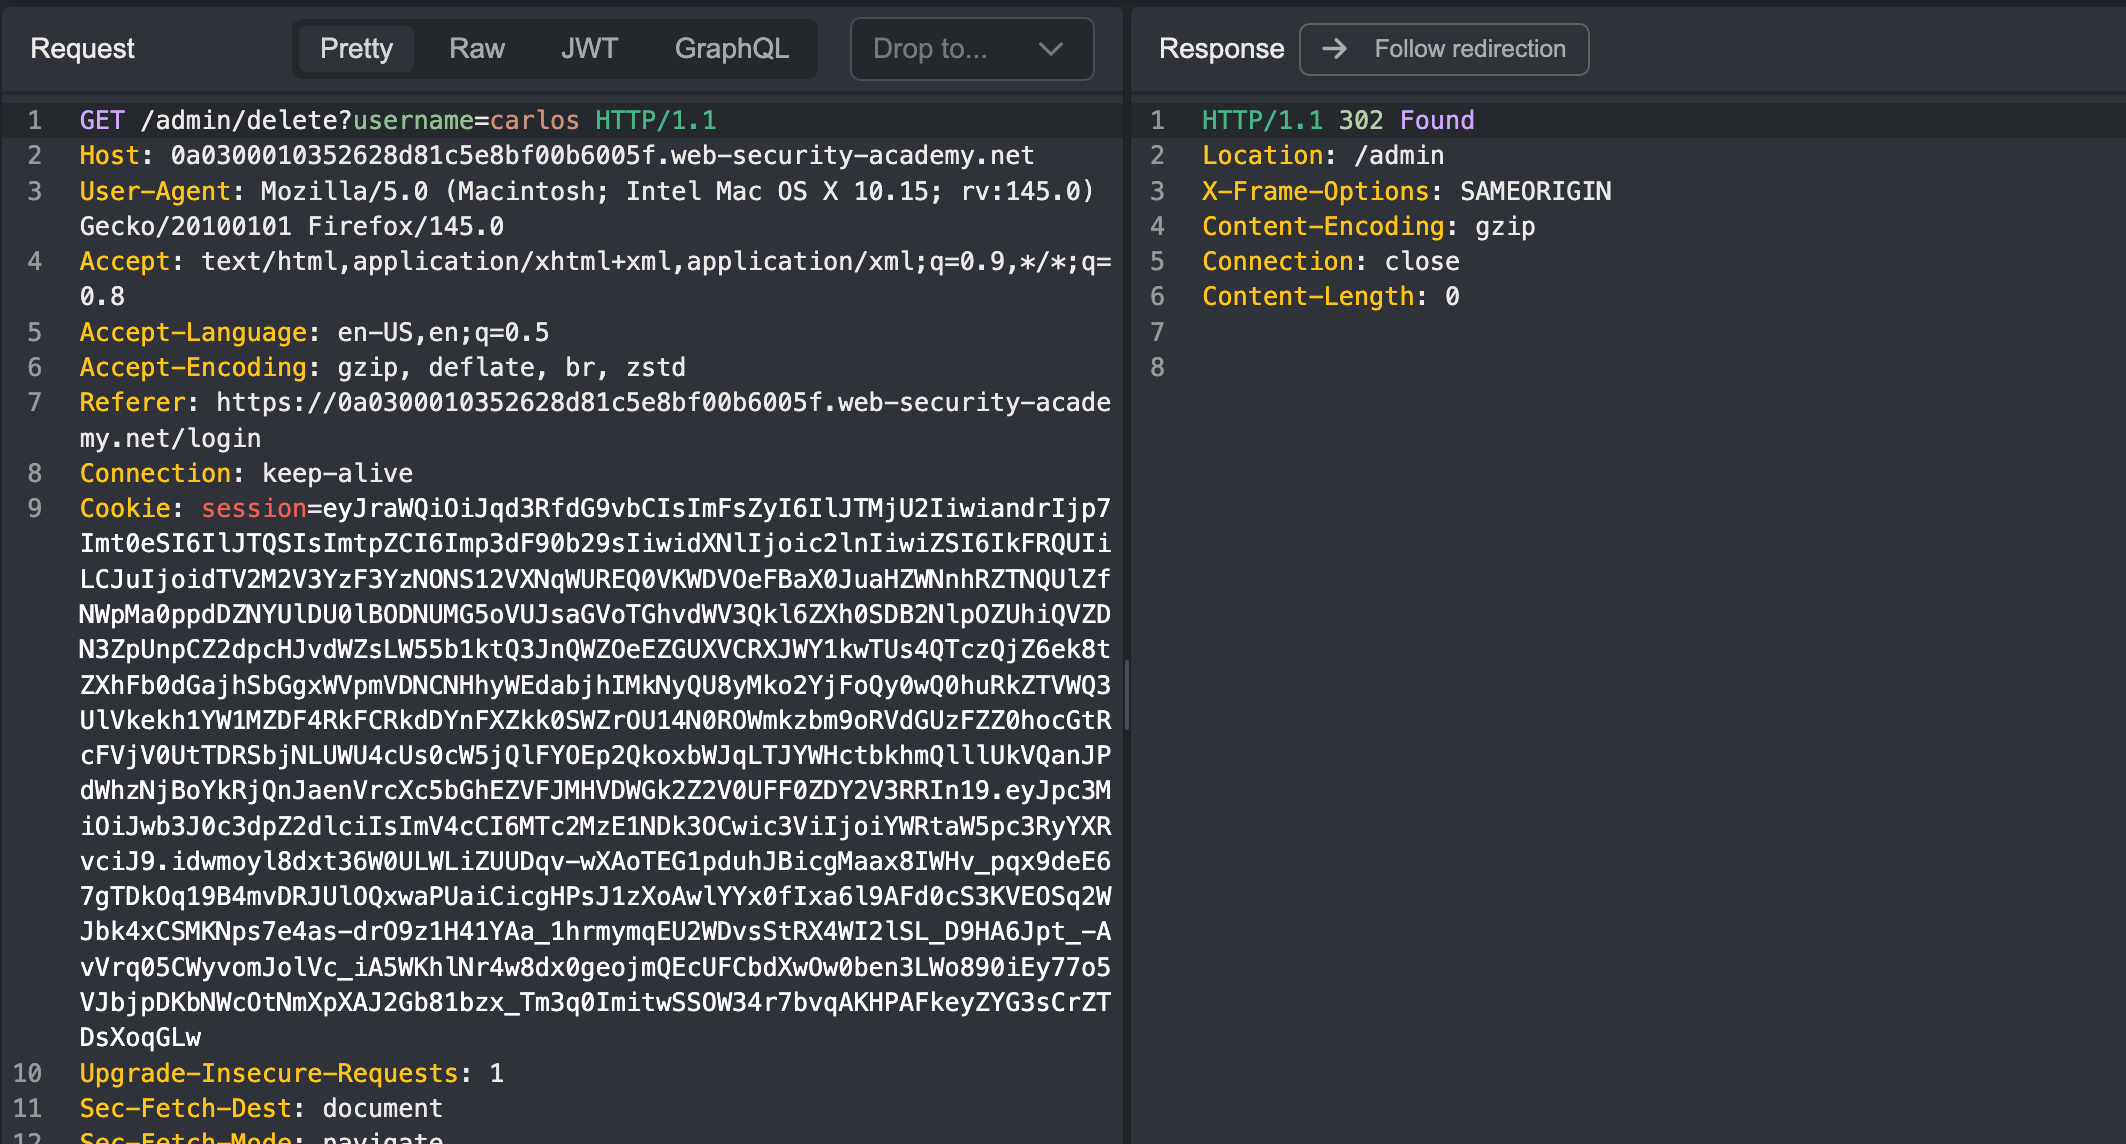Open the JWT tab
Image resolution: width=2126 pixels, height=1144 pixels.
click(589, 49)
